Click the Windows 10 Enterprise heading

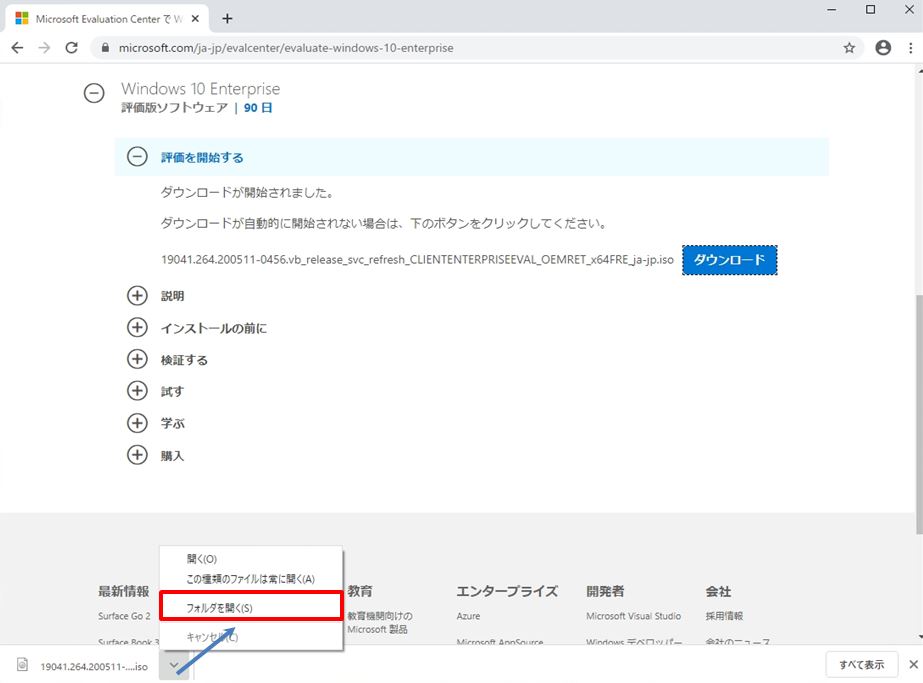201,88
